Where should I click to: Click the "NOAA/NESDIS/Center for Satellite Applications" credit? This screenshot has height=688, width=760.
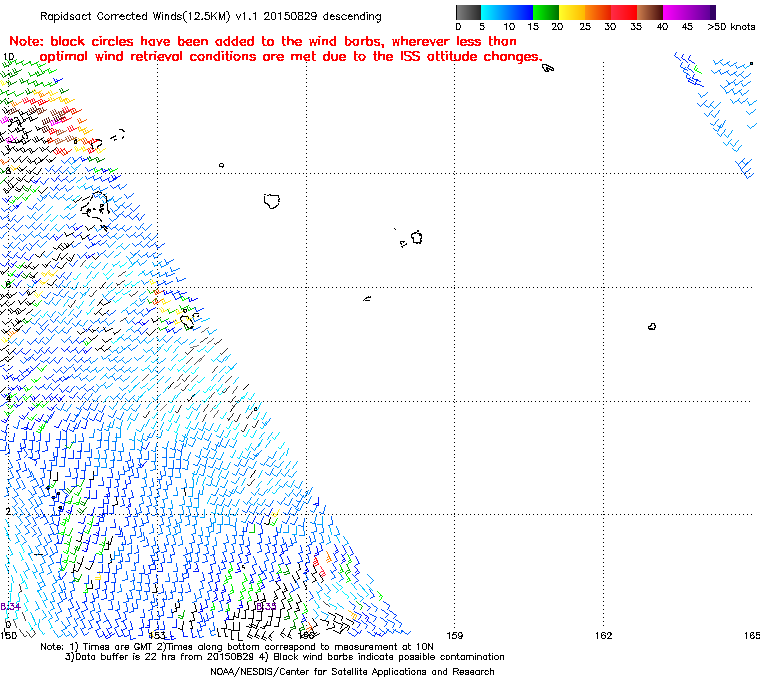click(352, 672)
